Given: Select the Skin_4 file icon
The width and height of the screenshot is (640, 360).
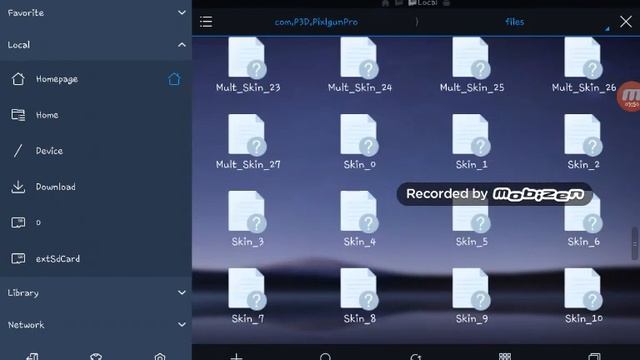Looking at the screenshot, I should (359, 212).
